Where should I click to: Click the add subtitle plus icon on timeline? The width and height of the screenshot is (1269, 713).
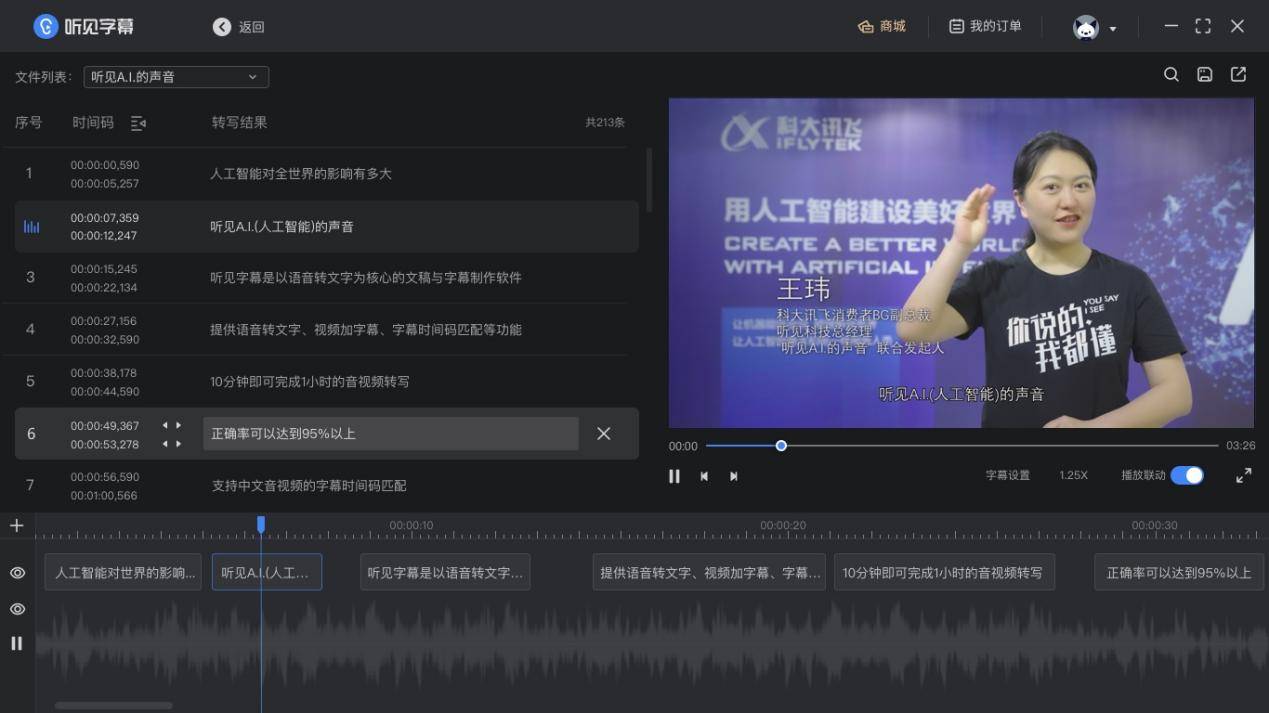tap(16, 524)
